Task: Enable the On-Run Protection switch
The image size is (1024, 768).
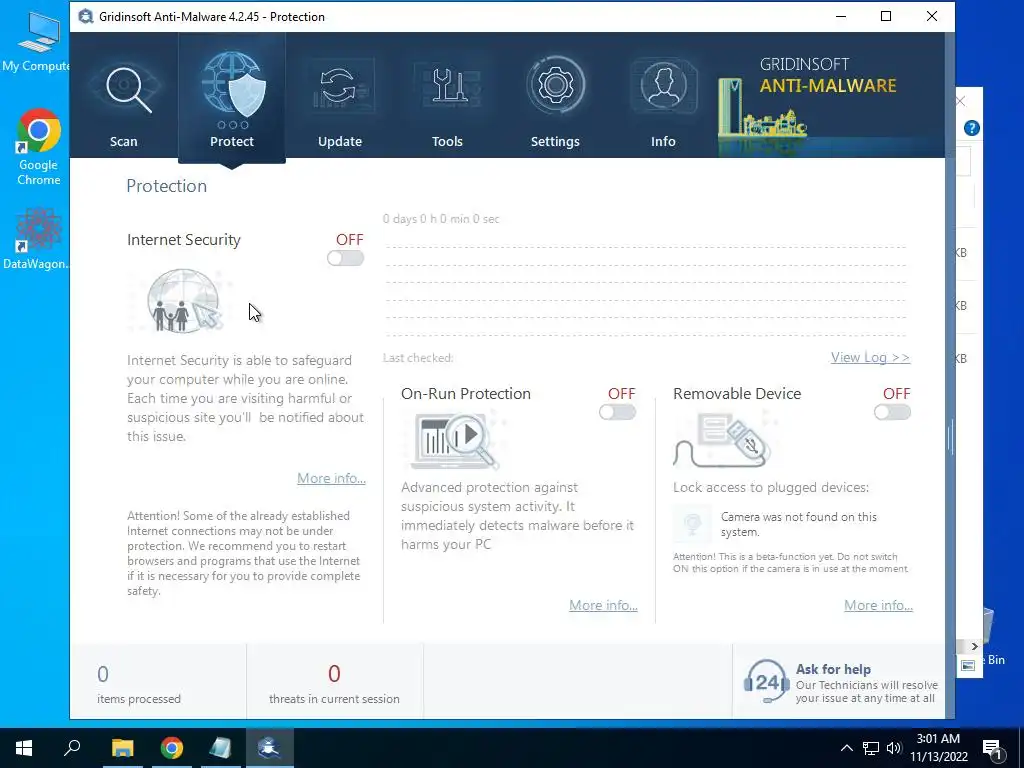Action: (x=617, y=412)
